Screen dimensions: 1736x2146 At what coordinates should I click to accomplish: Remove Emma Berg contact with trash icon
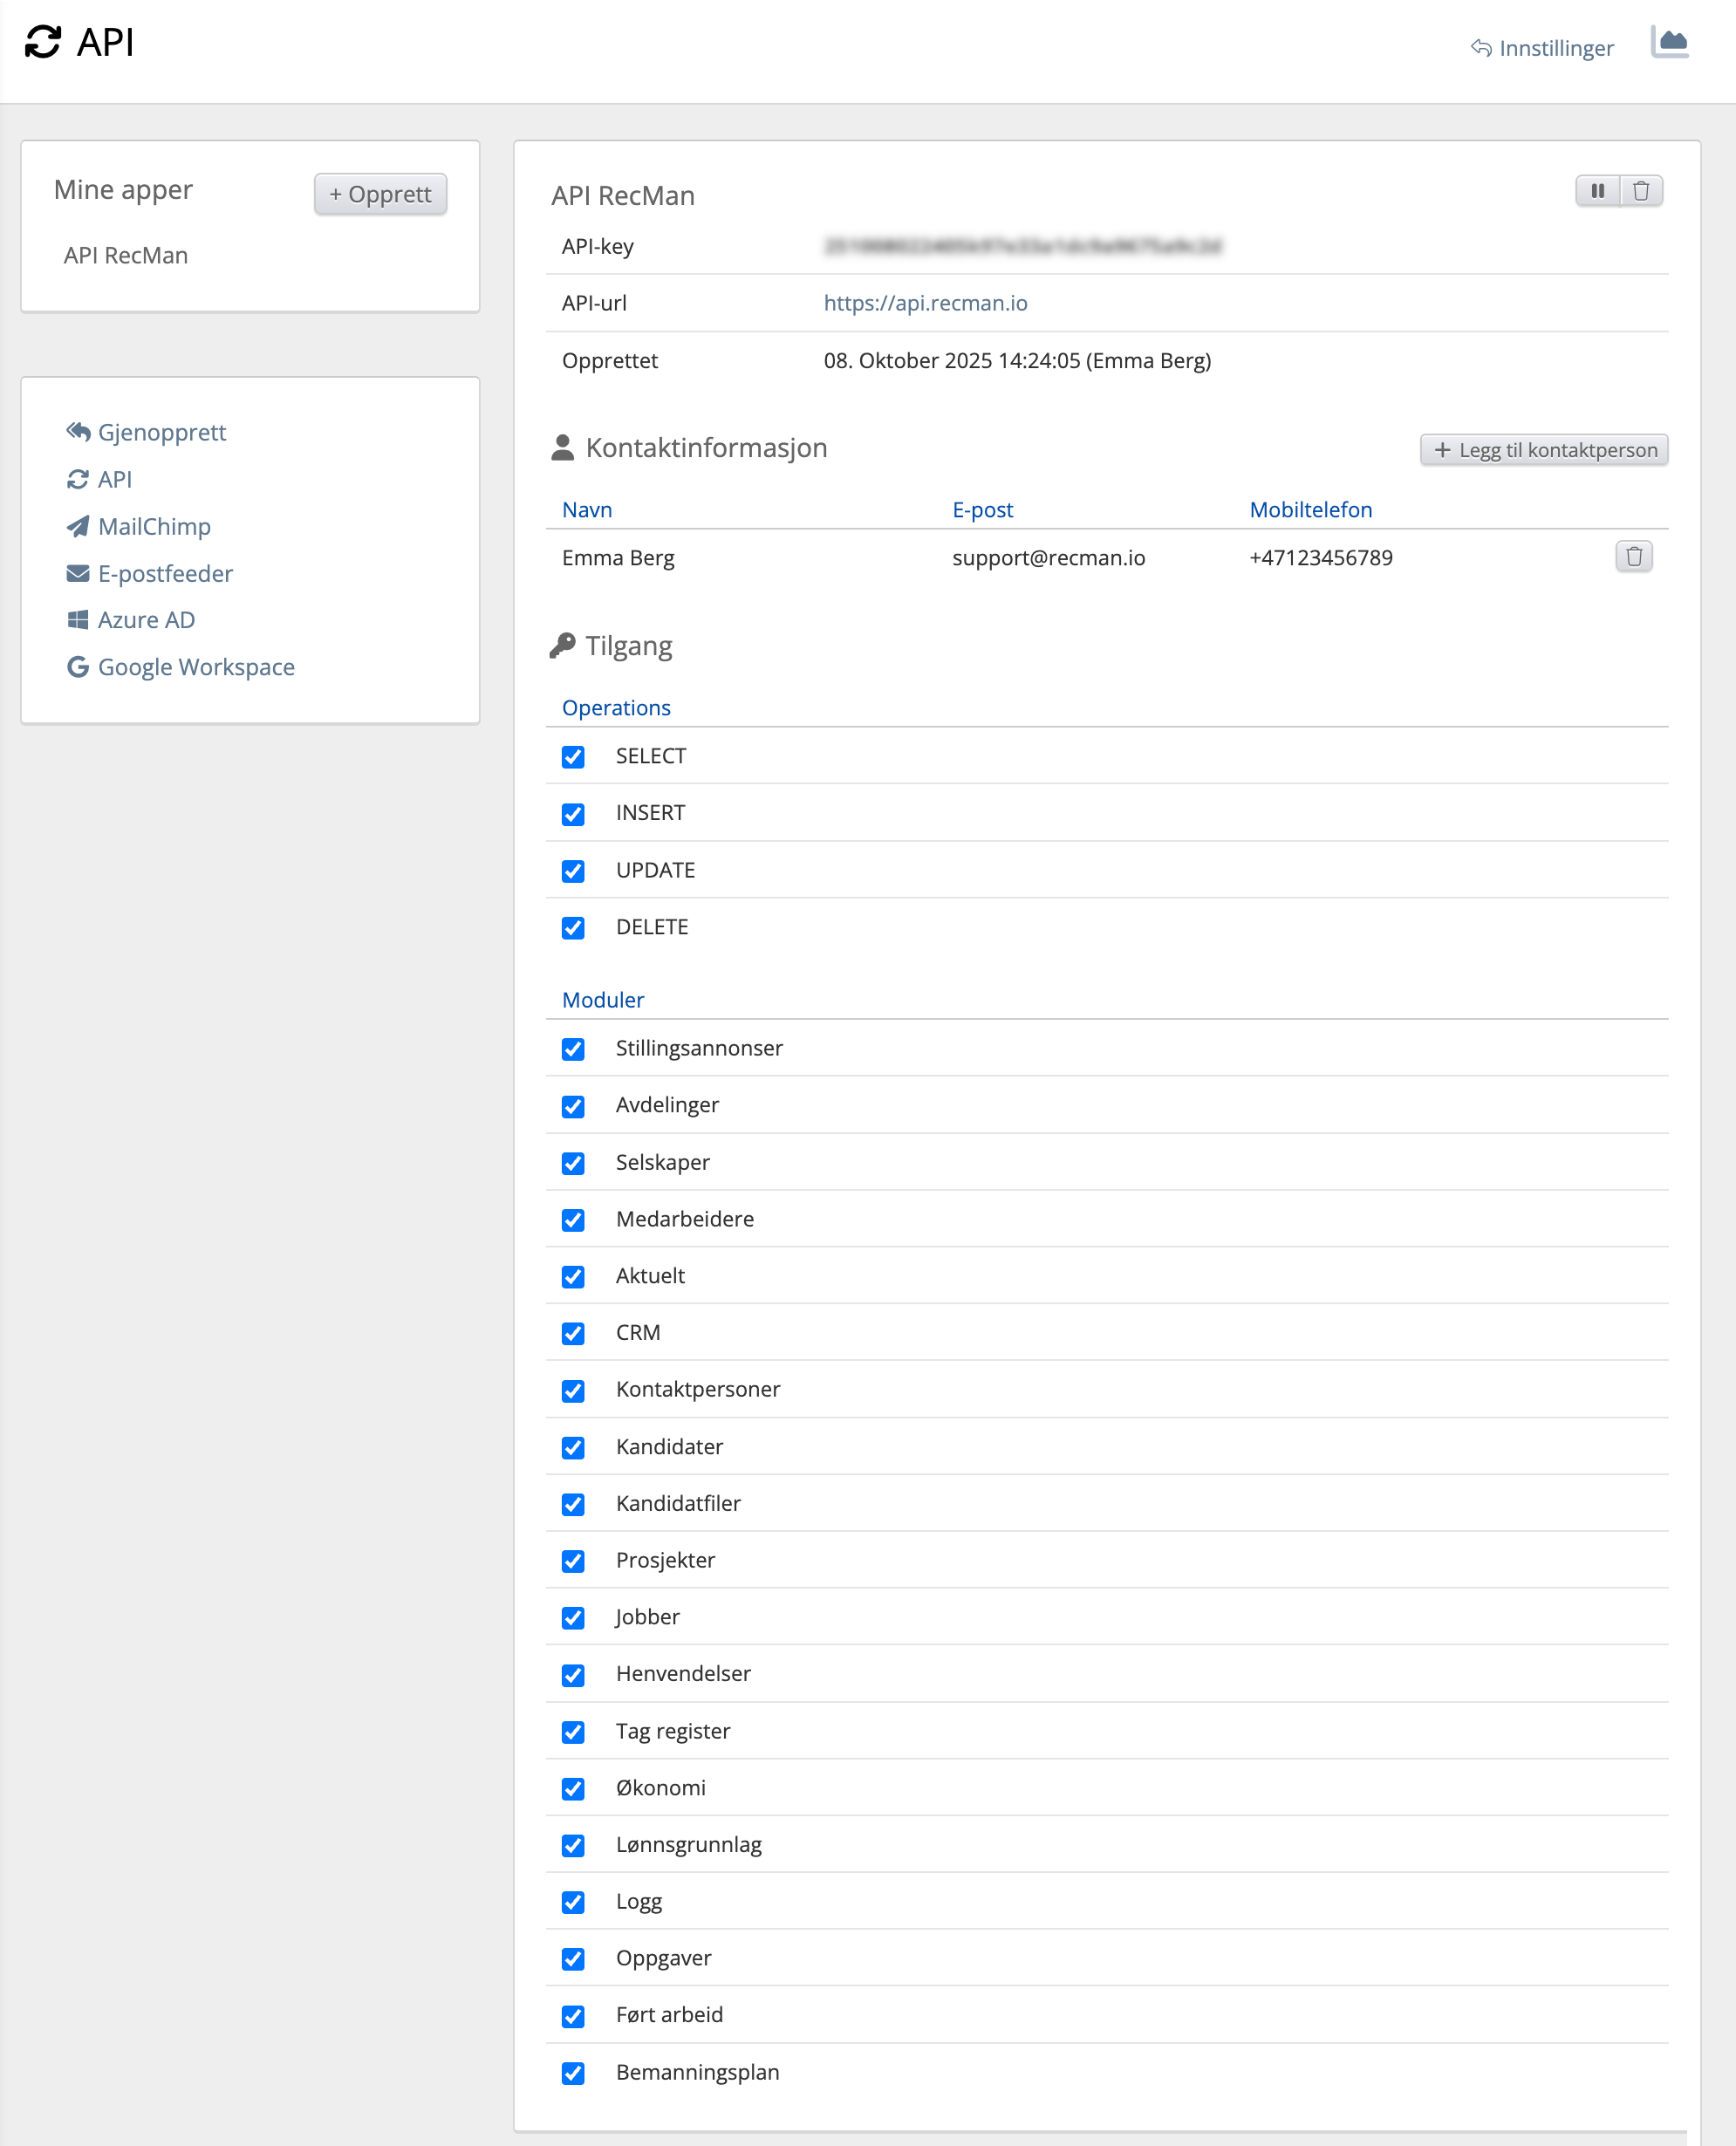pos(1633,557)
